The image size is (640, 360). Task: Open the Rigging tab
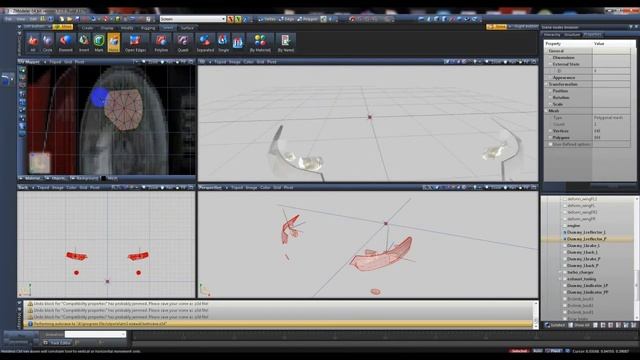click(x=148, y=28)
